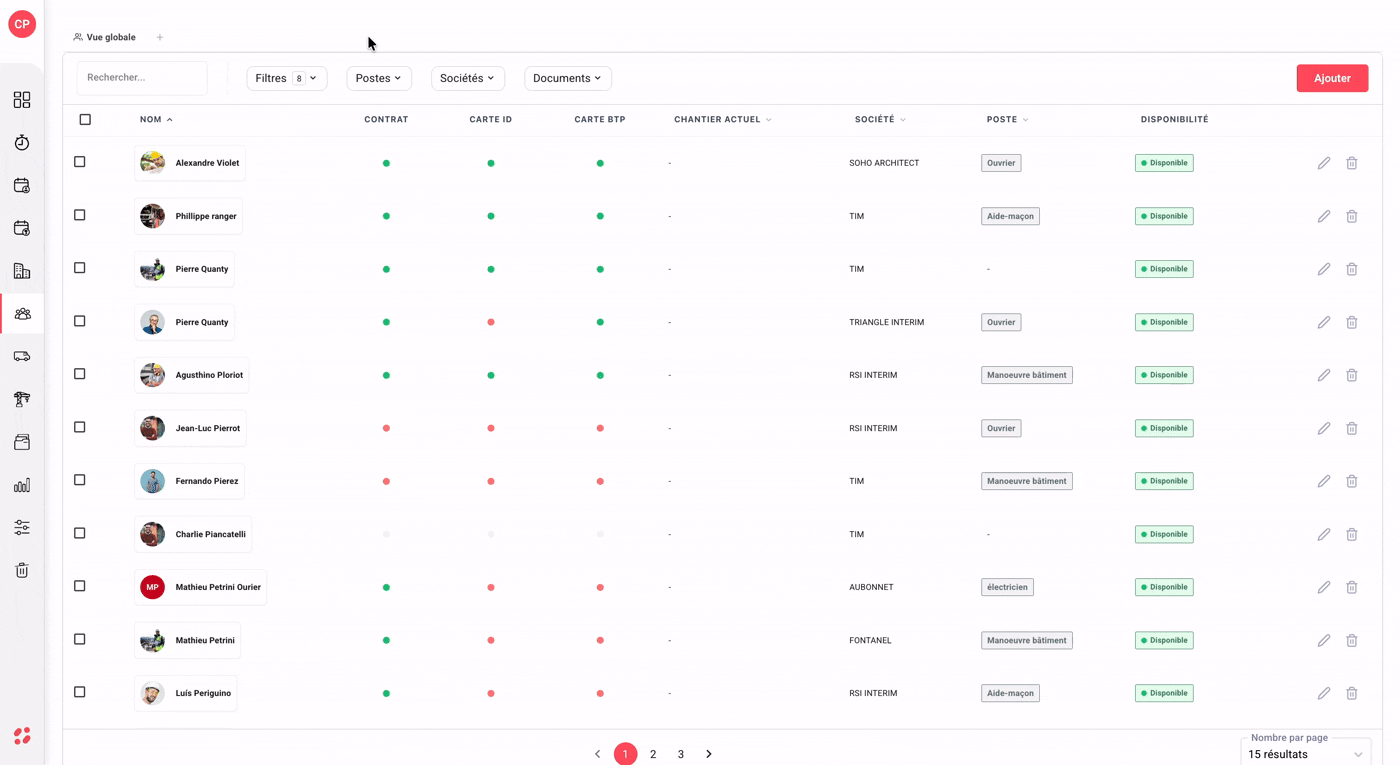This screenshot has width=1400, height=765.
Task: Open Alexandre Violet profile card
Action: pos(190,163)
